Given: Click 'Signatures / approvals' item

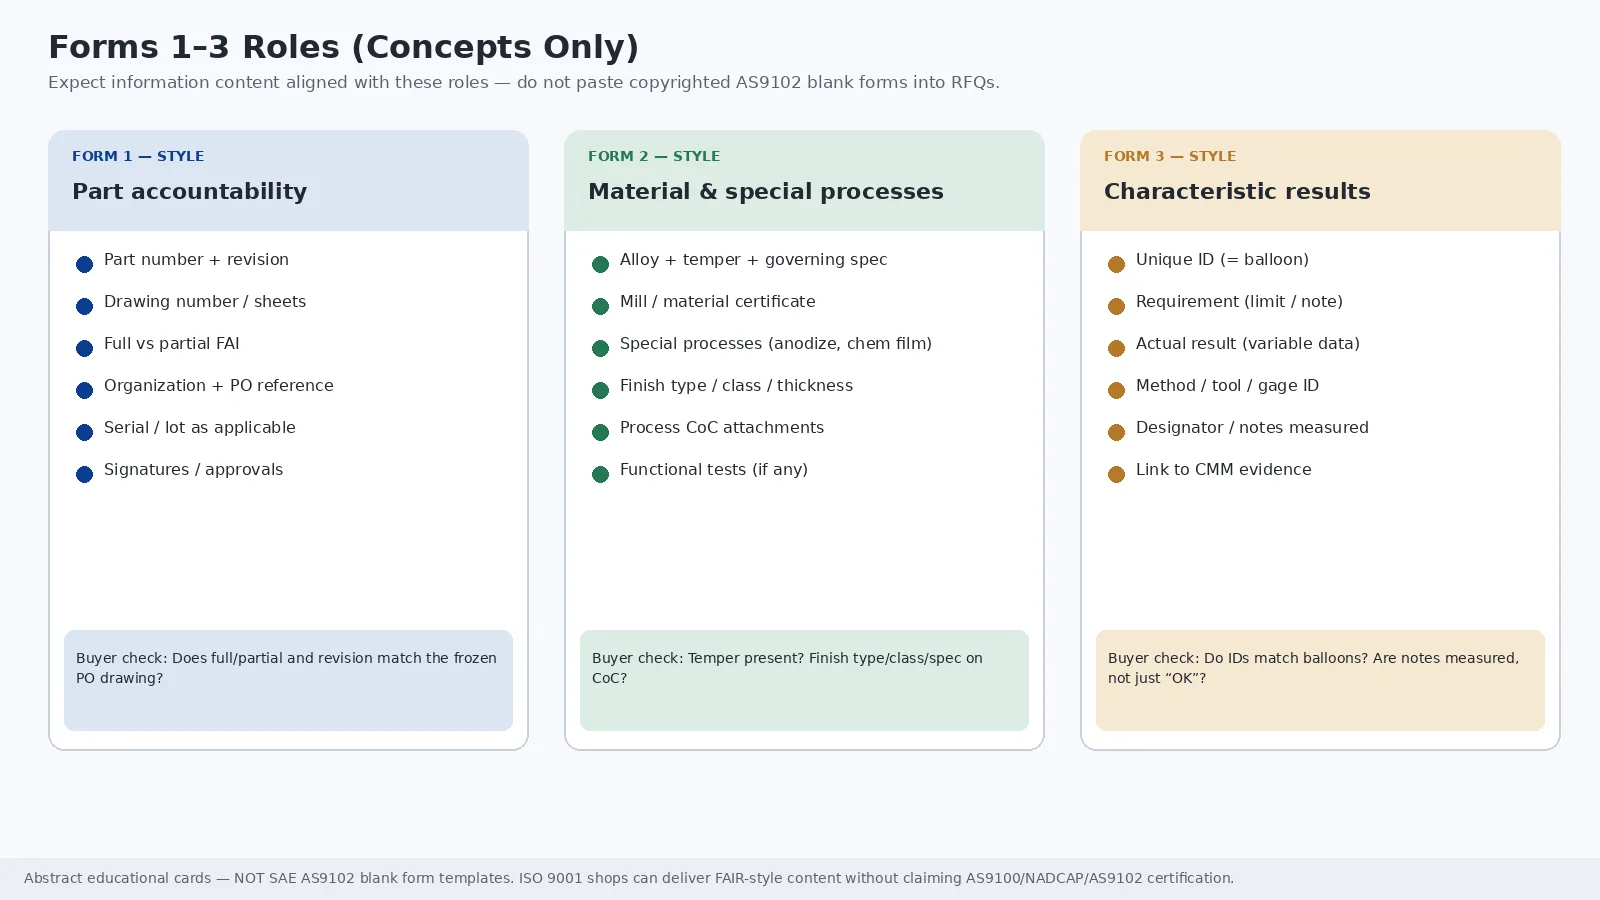Looking at the screenshot, I should (x=193, y=469).
